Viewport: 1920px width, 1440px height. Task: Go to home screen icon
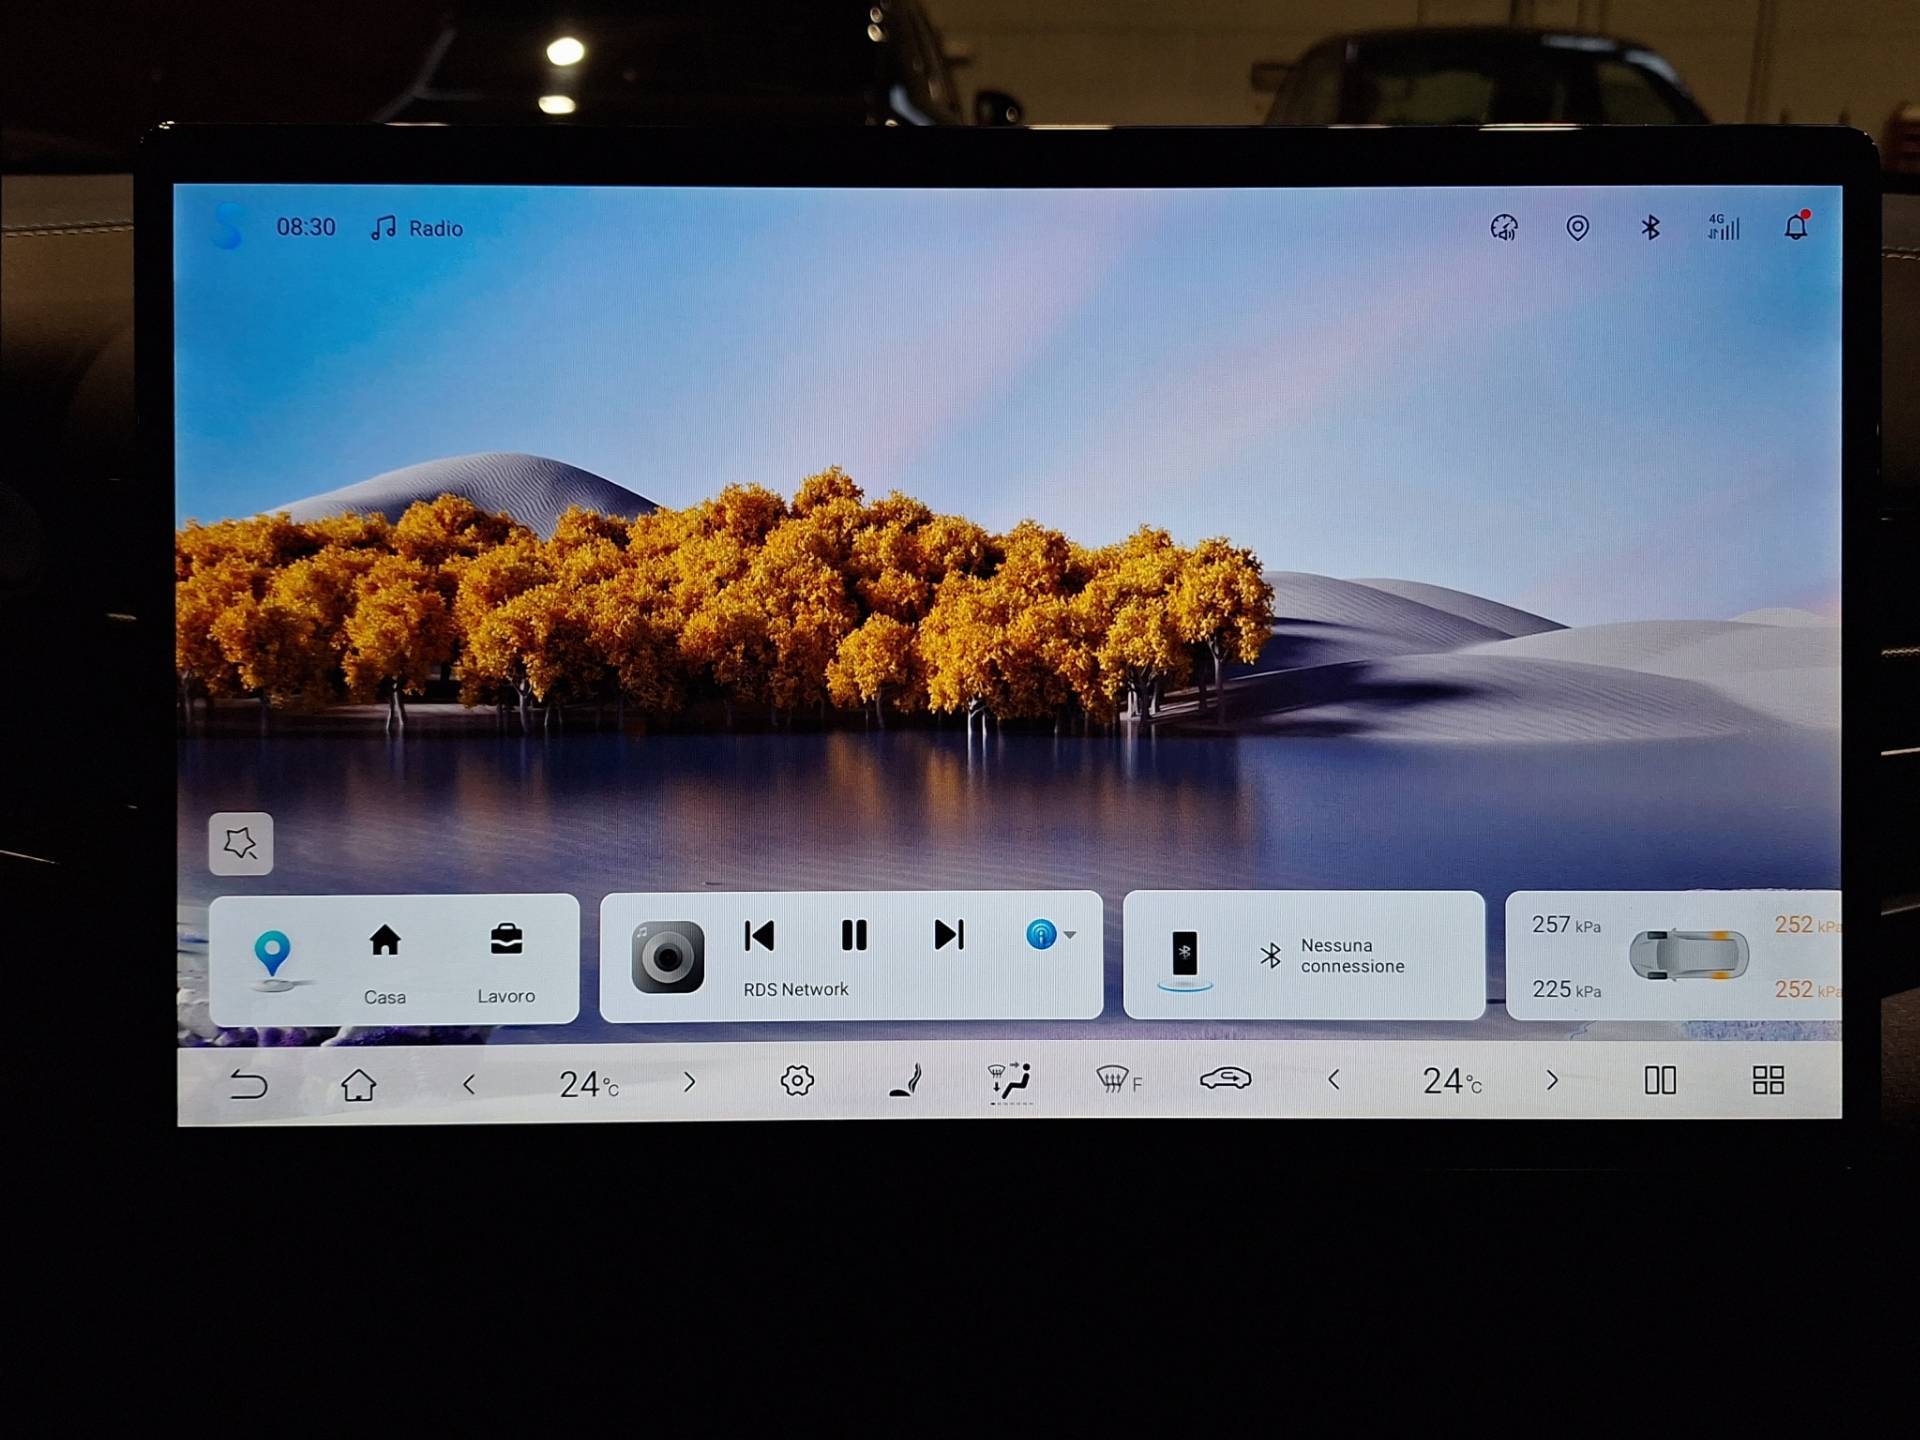[x=358, y=1084]
